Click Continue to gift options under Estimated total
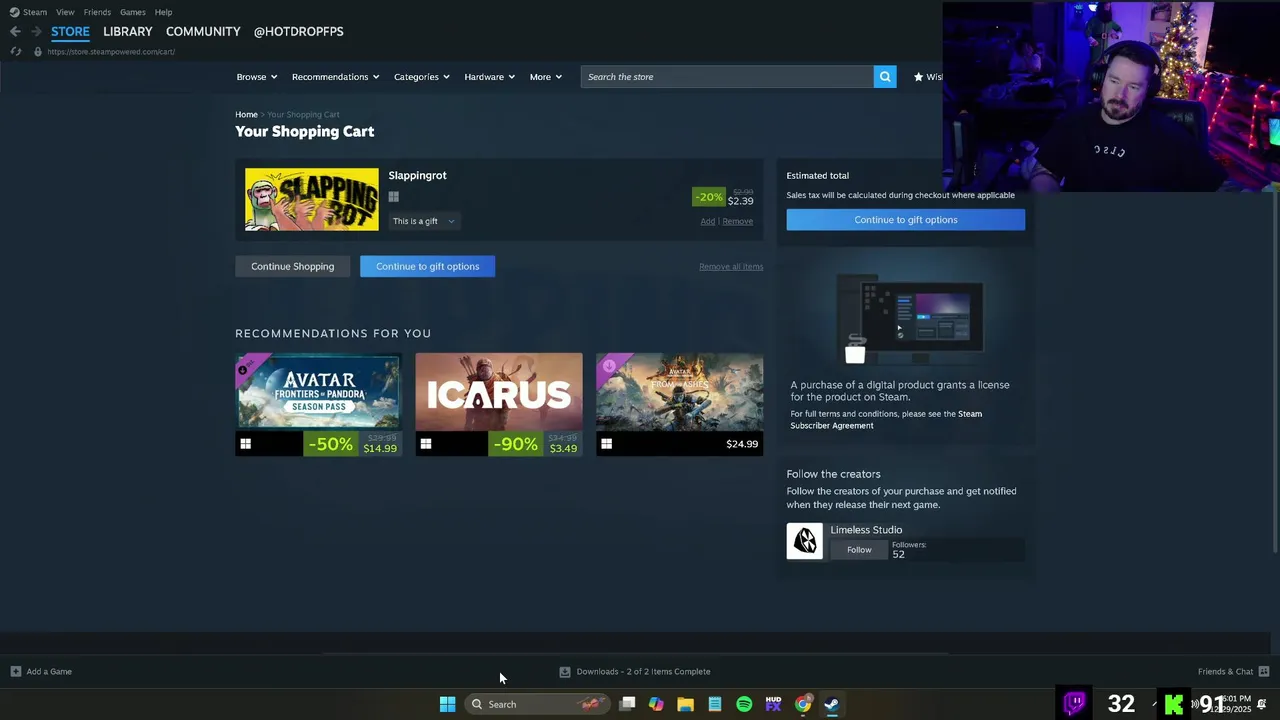 click(x=905, y=220)
